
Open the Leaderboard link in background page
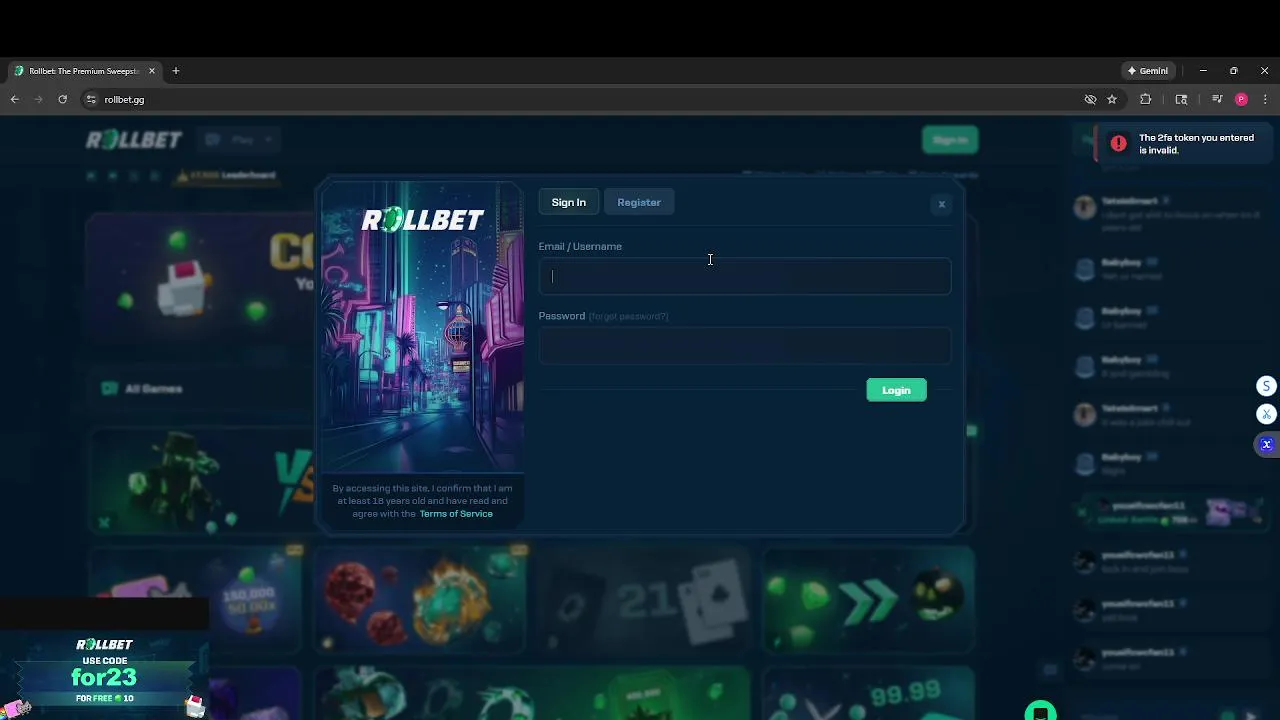[226, 175]
